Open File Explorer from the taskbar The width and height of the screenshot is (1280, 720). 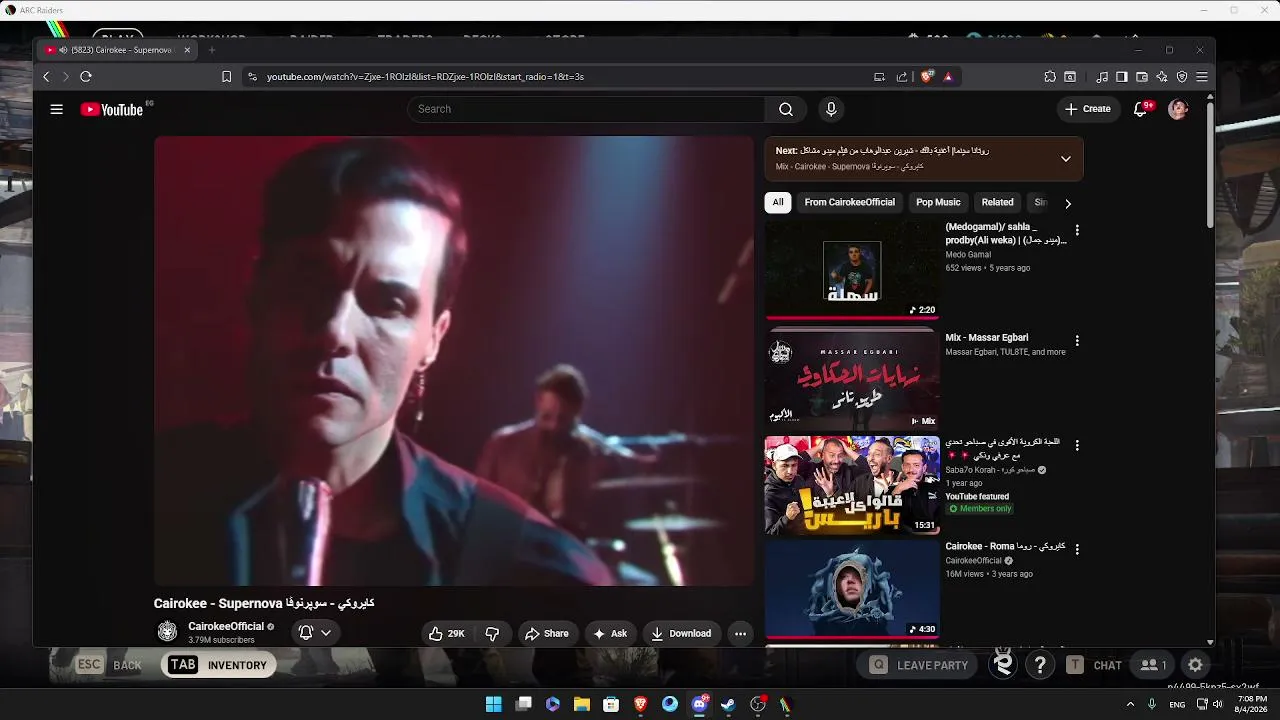[582, 705]
